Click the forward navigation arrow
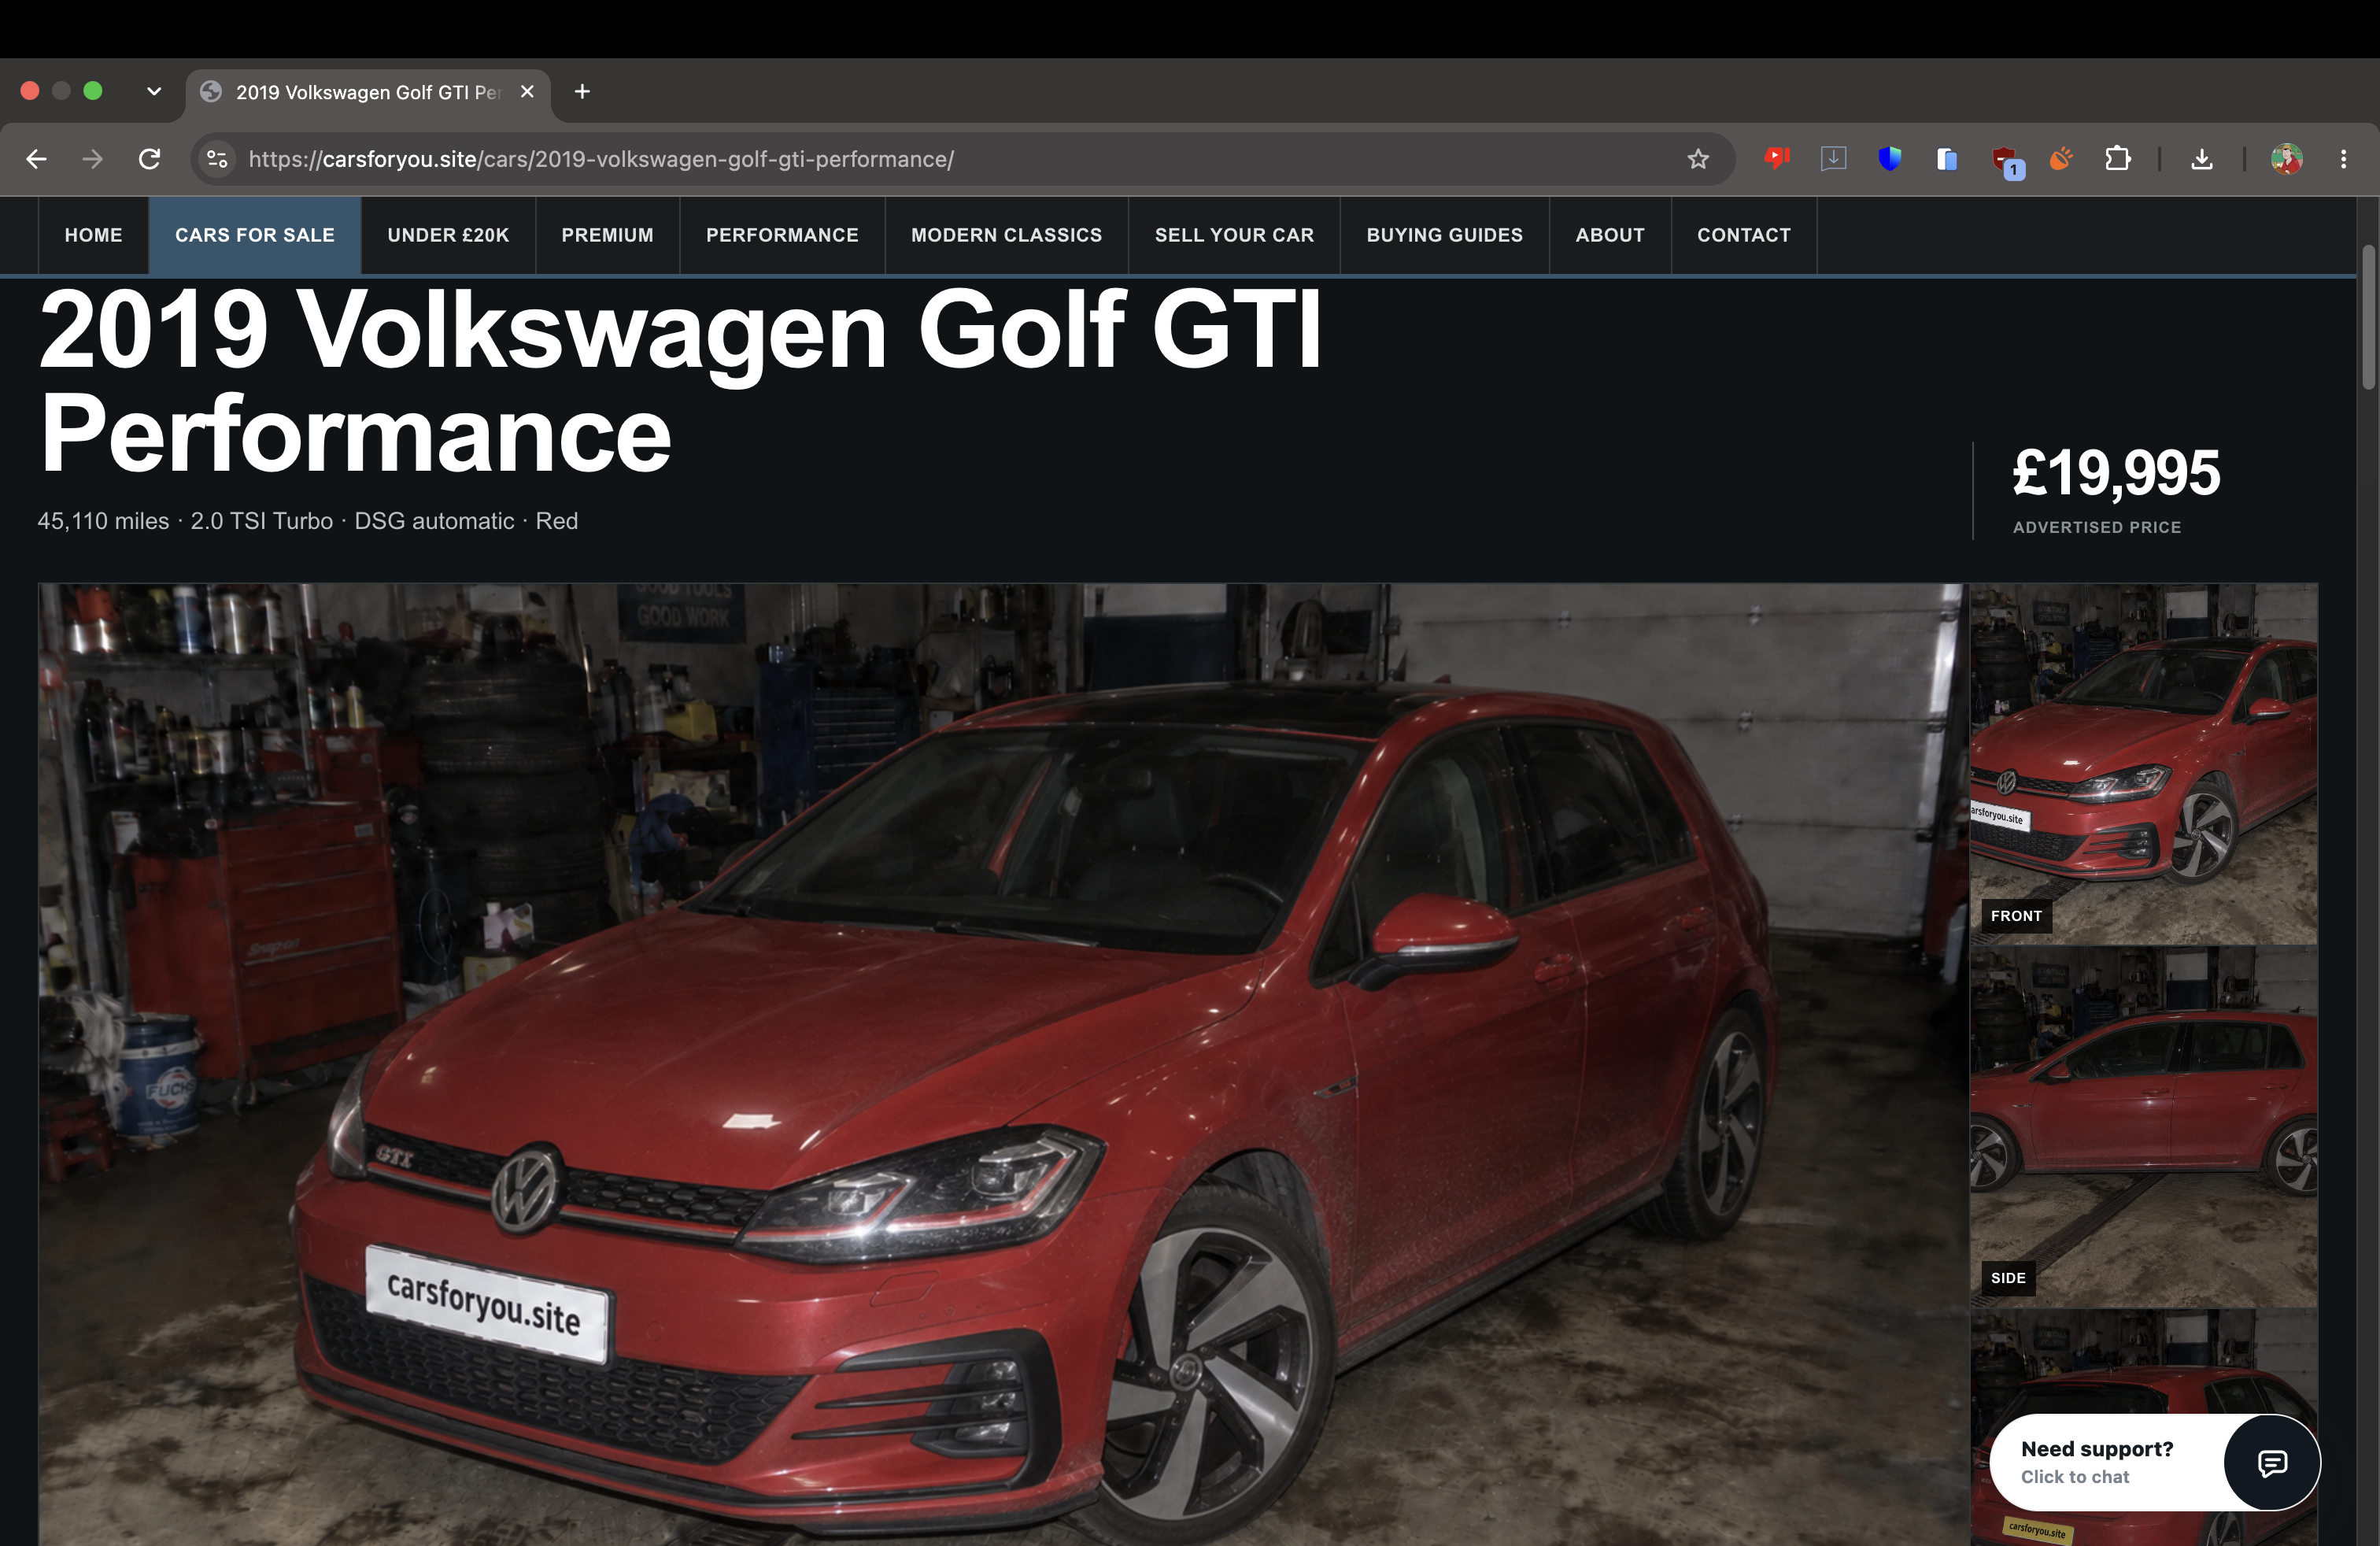The width and height of the screenshot is (2380, 1546). (x=93, y=159)
